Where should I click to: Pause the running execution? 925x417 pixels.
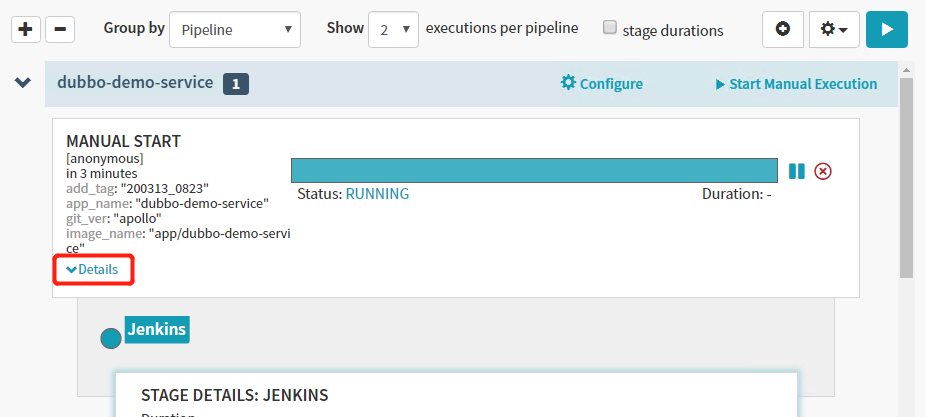click(x=796, y=171)
